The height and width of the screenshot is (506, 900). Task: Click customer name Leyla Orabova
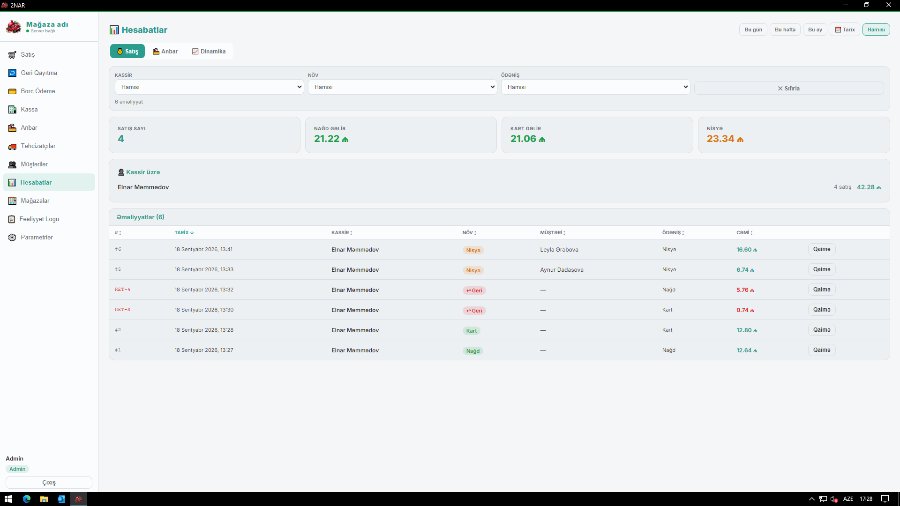click(x=559, y=250)
